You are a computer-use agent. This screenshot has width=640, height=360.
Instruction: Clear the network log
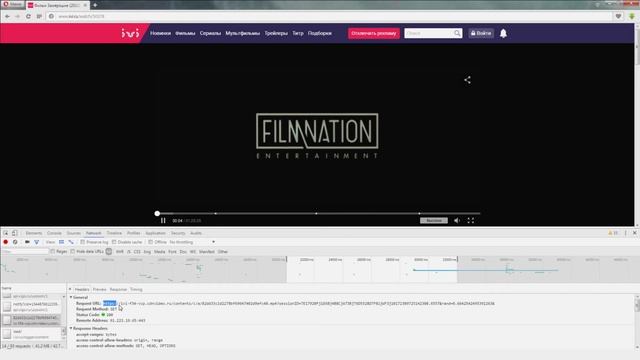[x=15, y=242]
